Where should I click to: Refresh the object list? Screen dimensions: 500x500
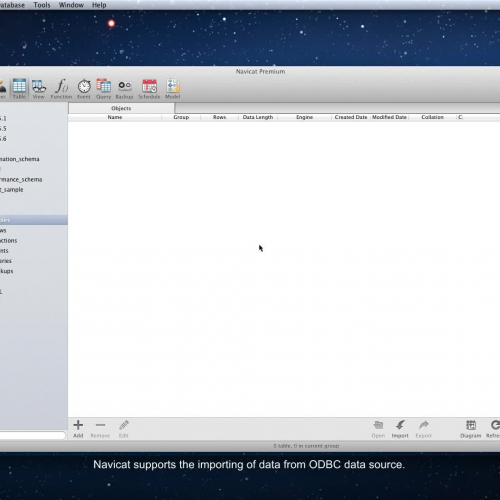click(494, 429)
